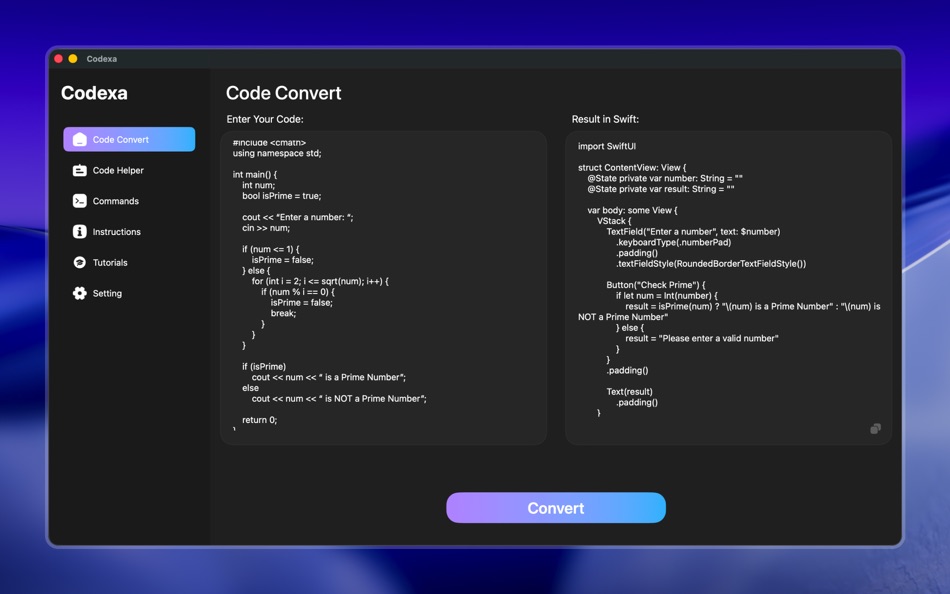Click the Commands terminal icon
950x594 pixels.
79,201
